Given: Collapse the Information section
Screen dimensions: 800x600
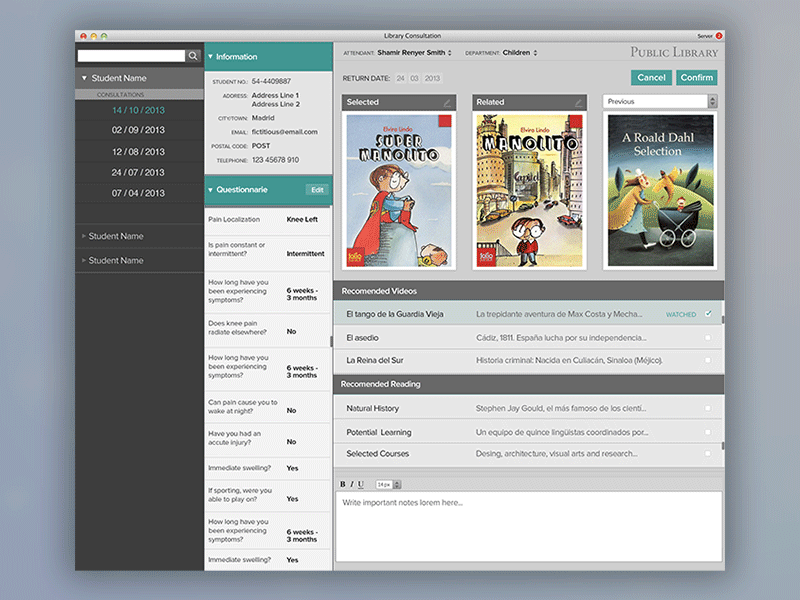Looking at the screenshot, I should (x=211, y=57).
